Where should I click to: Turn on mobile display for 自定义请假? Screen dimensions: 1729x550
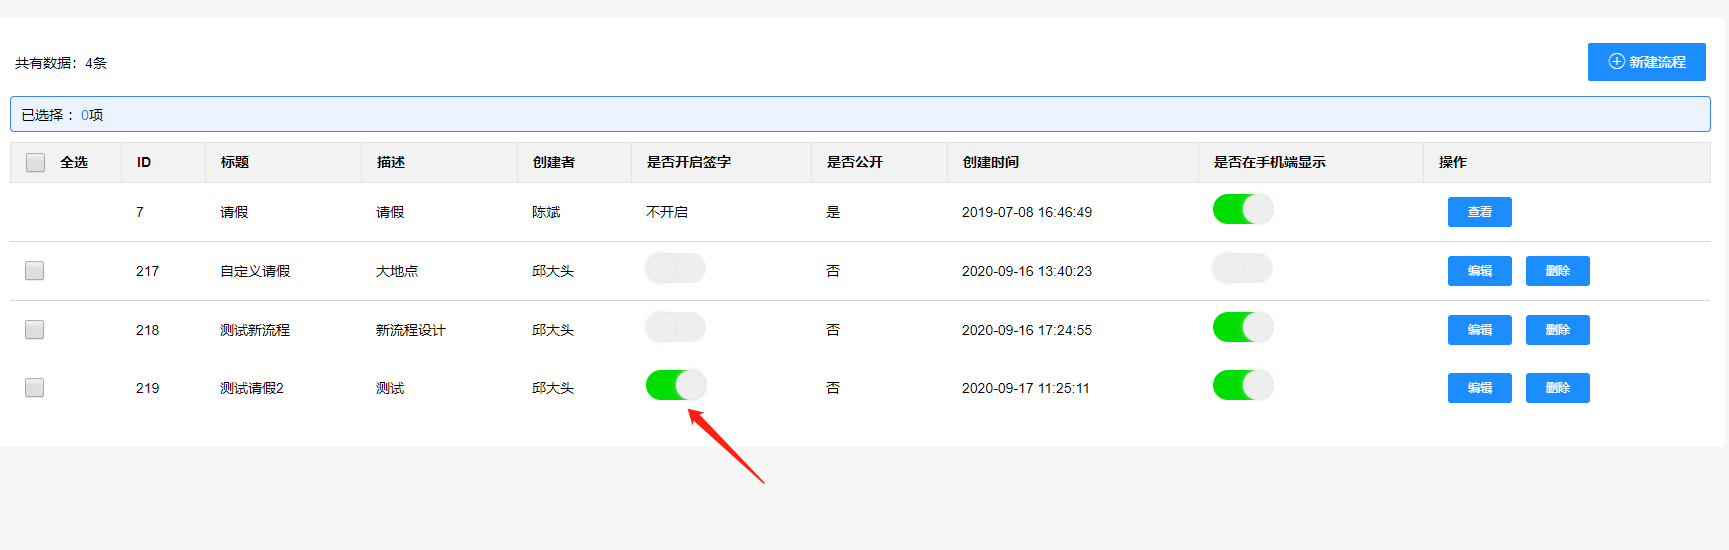point(1242,268)
